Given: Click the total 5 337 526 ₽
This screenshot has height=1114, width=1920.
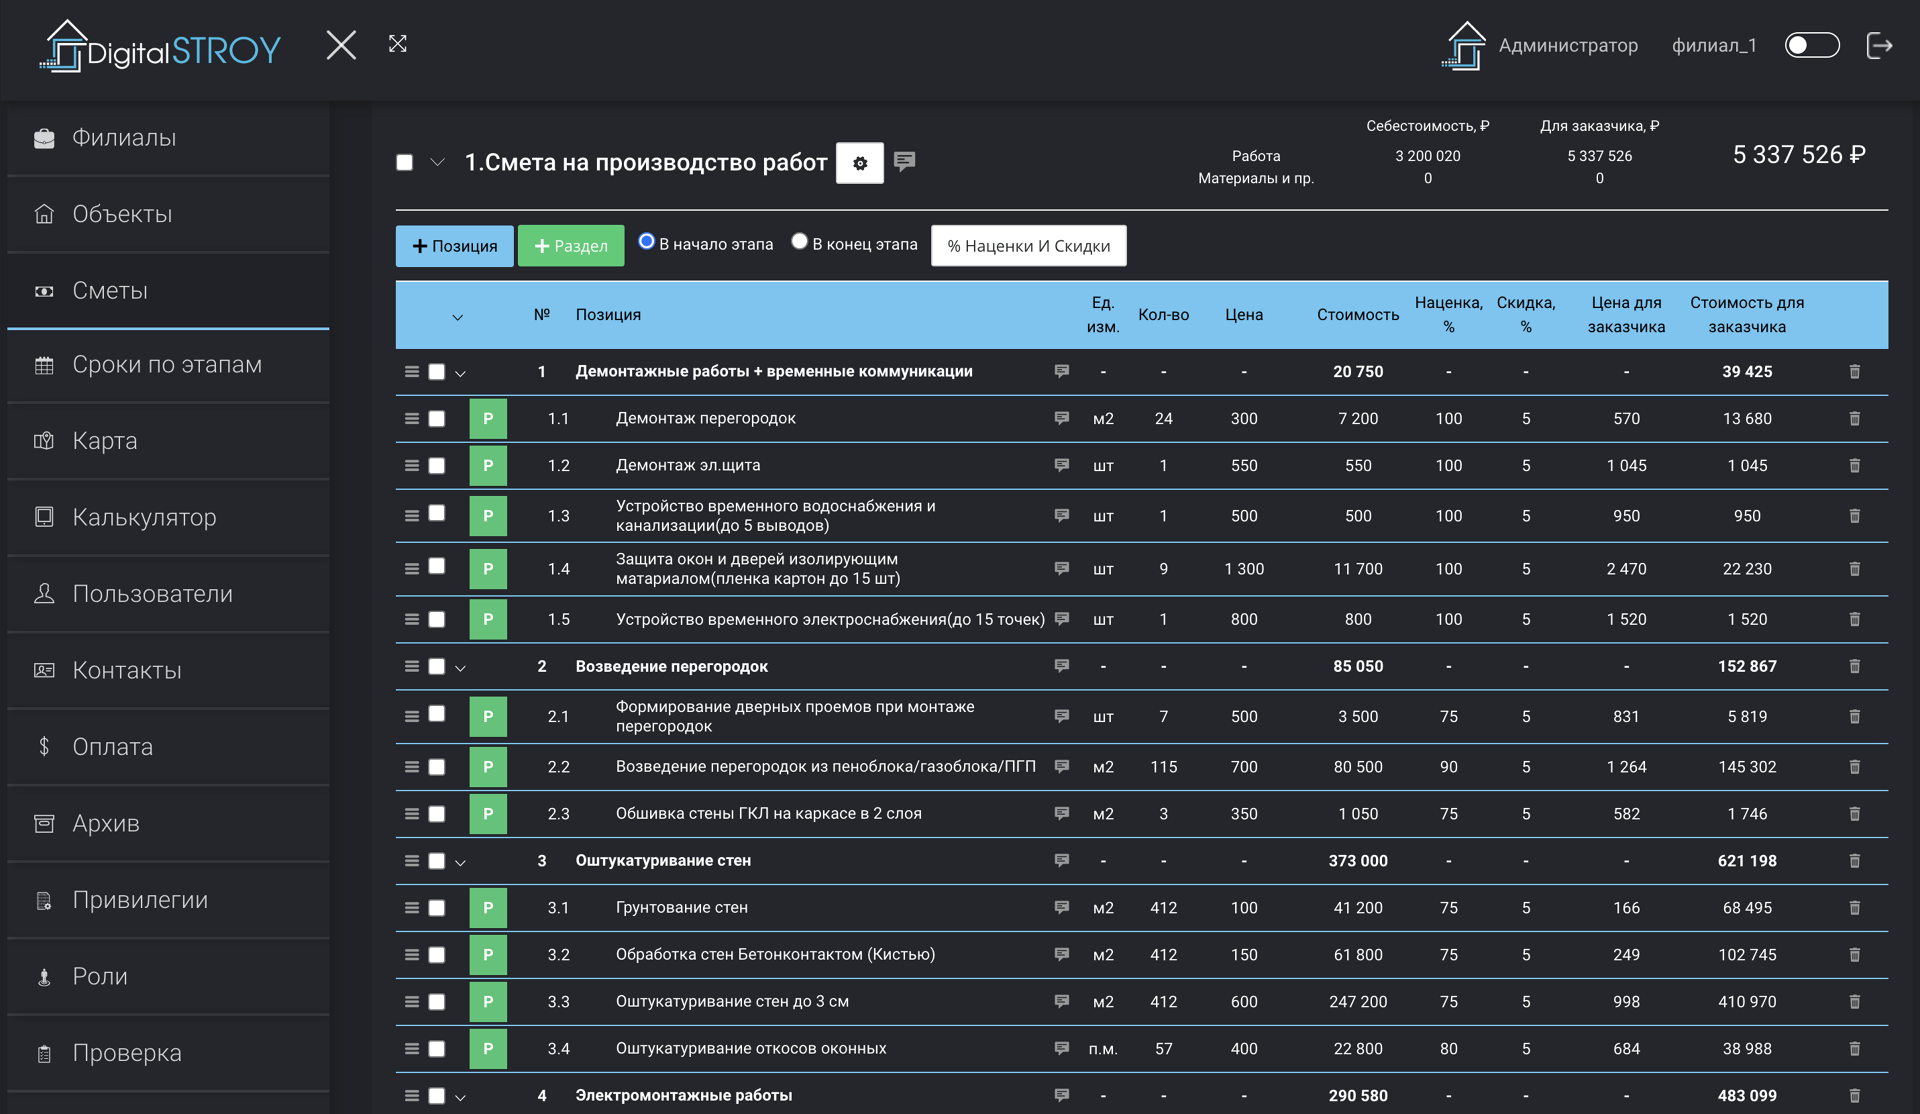Looking at the screenshot, I should click(1799, 155).
